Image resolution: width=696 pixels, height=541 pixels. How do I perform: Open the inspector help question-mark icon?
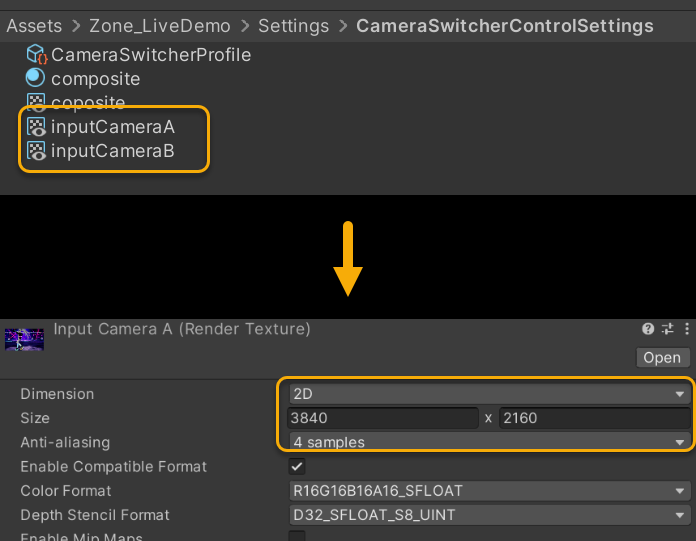pos(648,329)
